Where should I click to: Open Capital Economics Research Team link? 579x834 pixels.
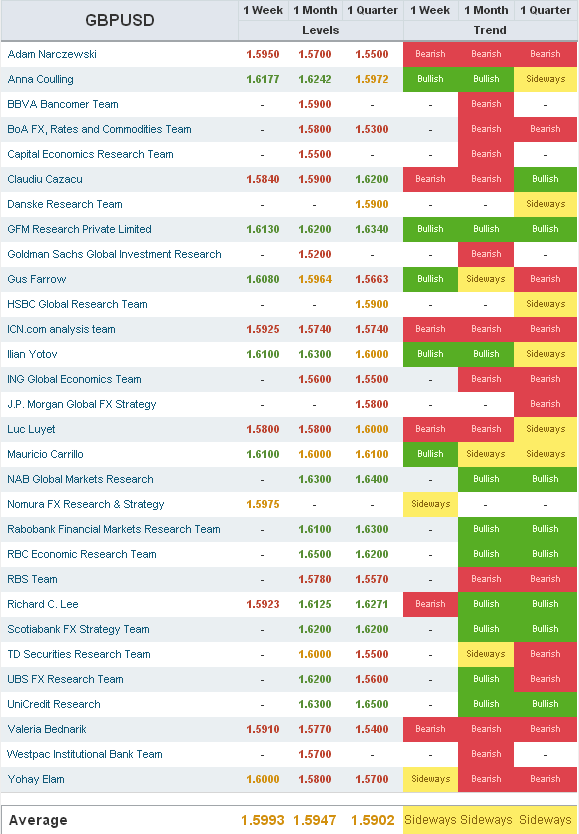coord(90,154)
